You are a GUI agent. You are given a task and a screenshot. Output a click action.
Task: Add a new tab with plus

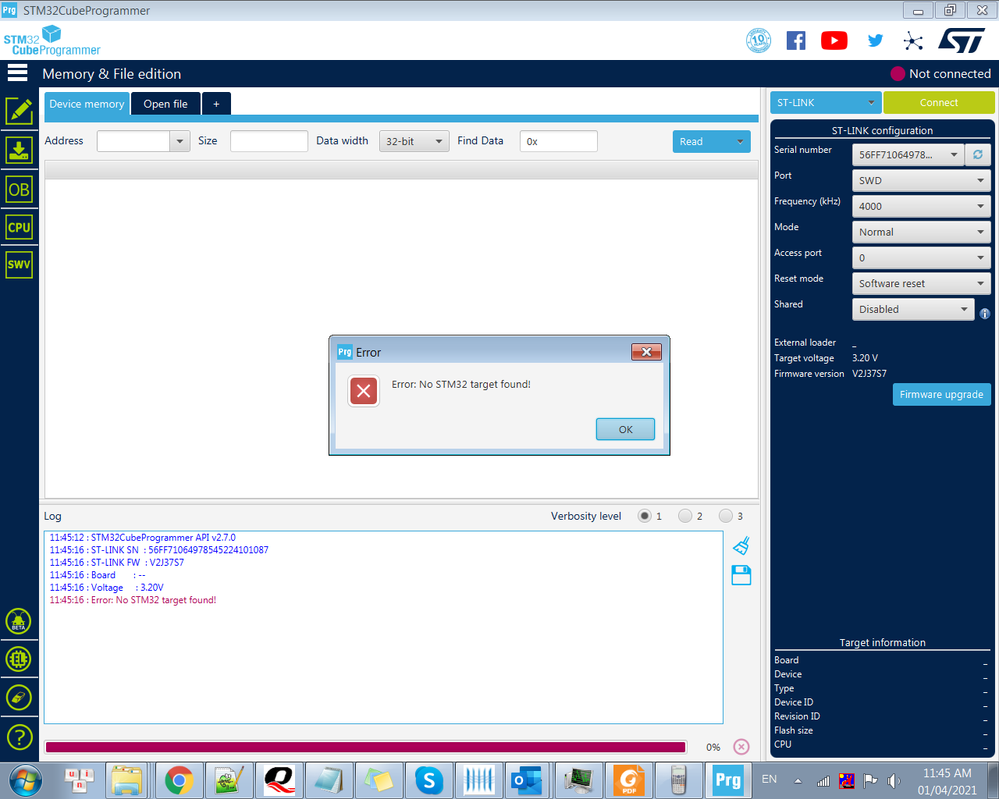(x=217, y=104)
